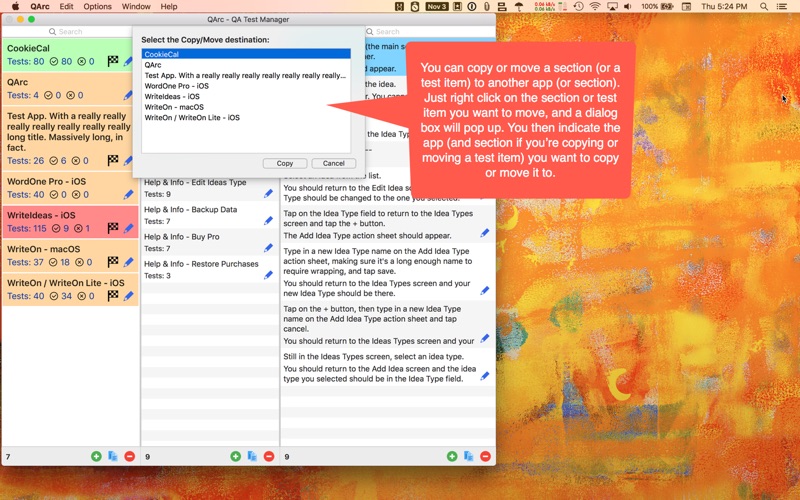Choose 'Test App. With a really...' destination entry

(x=246, y=75)
